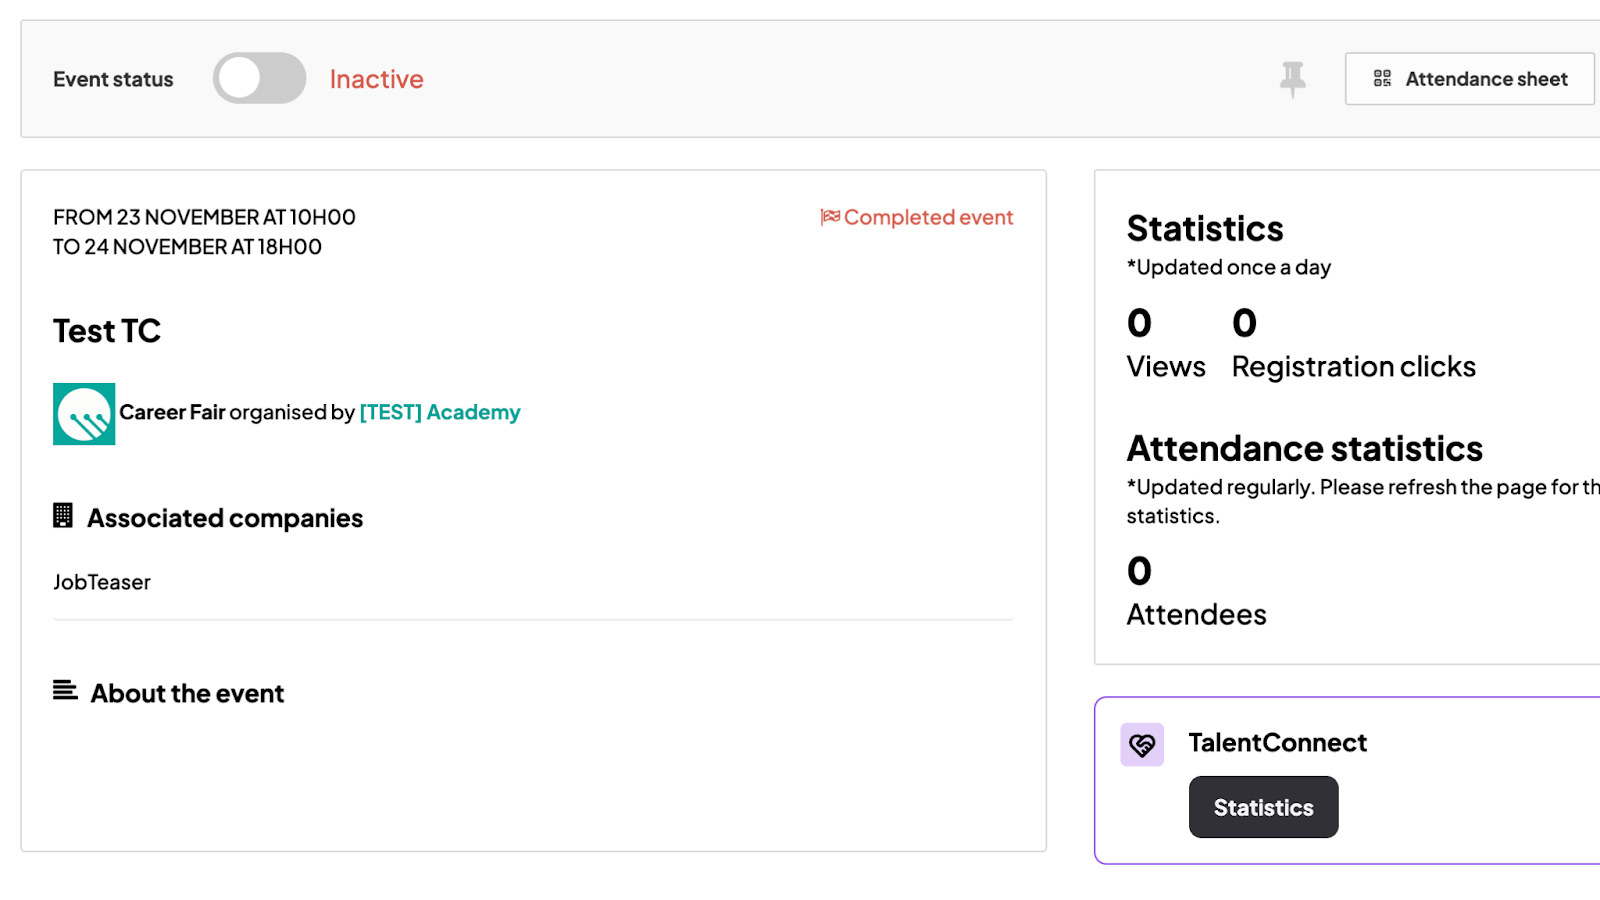Click the TalentConnect handshake icon
Screen dimensions: 1600x900
point(1142,745)
